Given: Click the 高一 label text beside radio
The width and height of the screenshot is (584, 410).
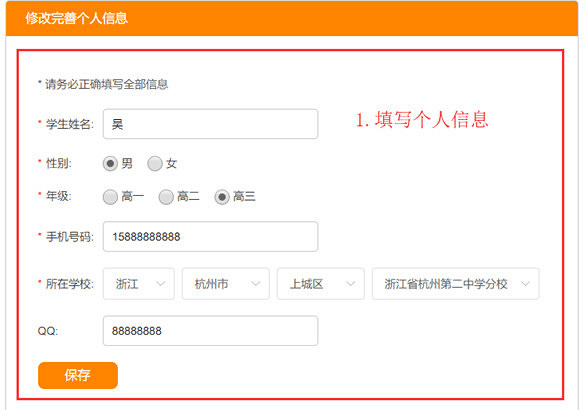Looking at the screenshot, I should point(133,196).
